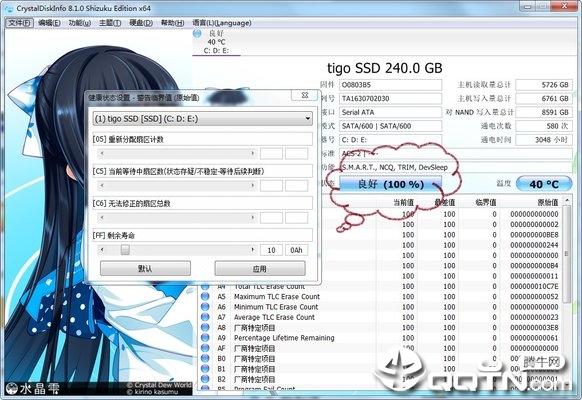Viewport: 582px width, 400px height.
Task: Open the 帮助(H) menu
Action: click(x=172, y=23)
